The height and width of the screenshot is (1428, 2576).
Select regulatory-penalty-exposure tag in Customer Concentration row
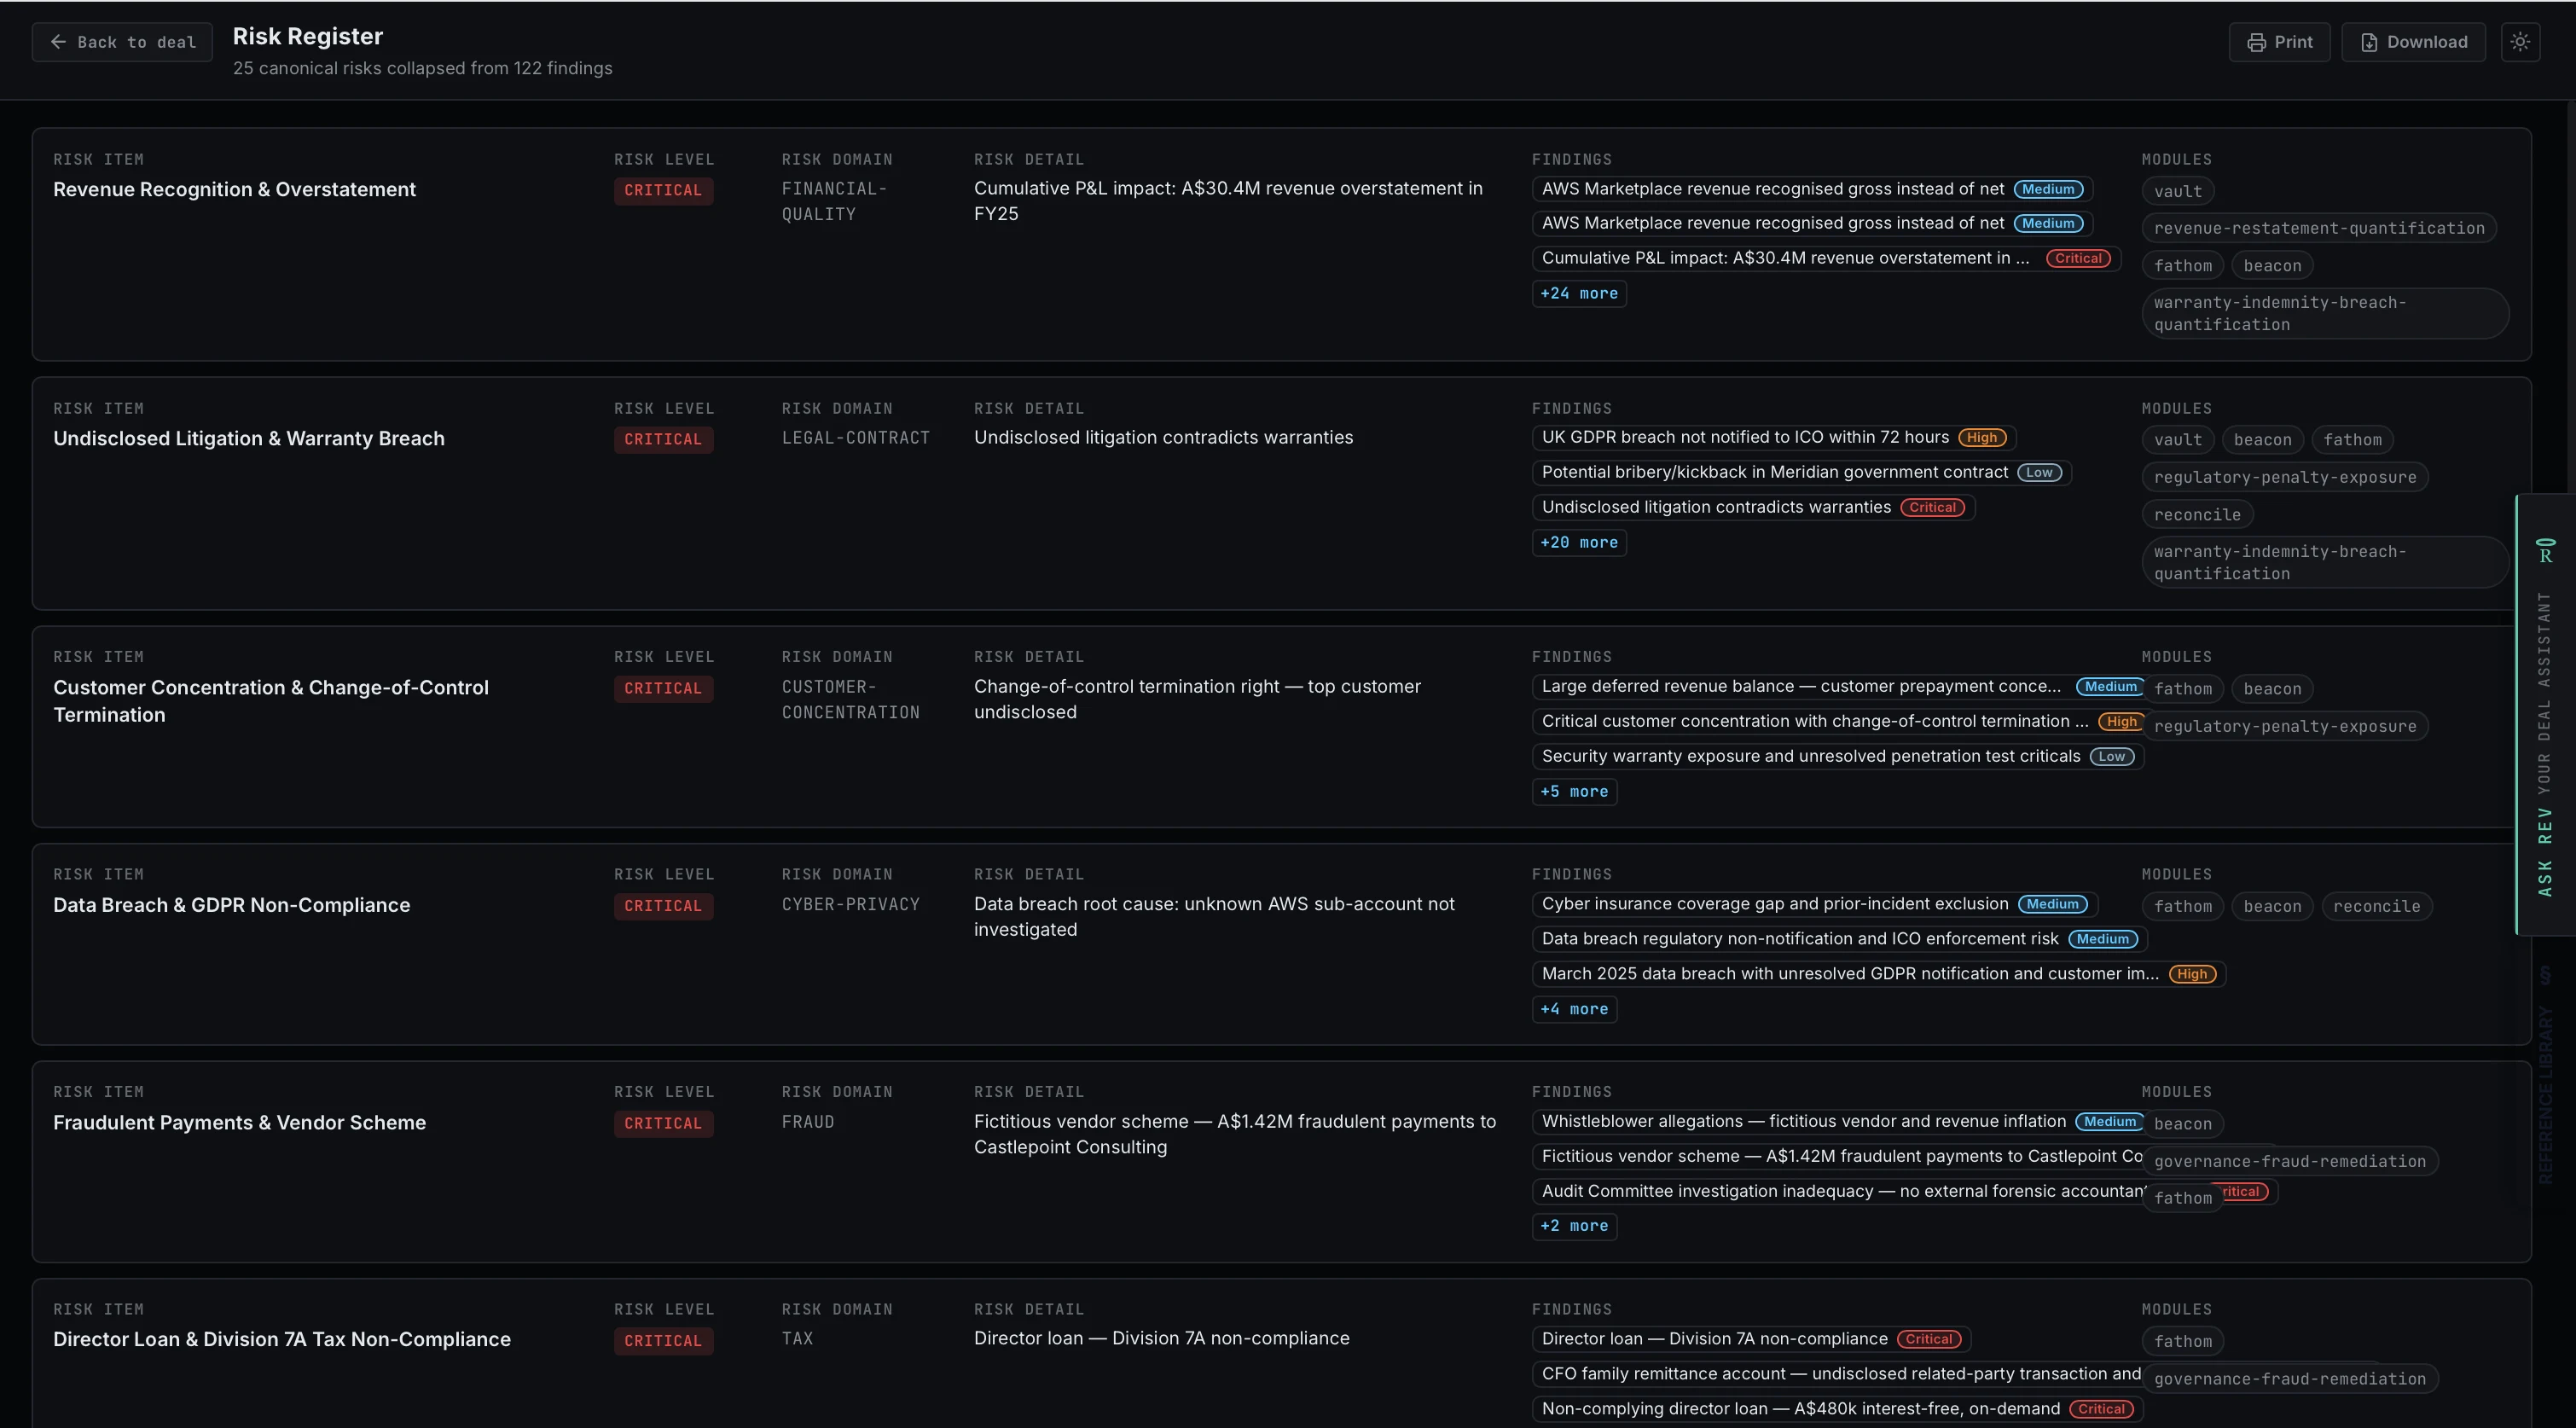2285,727
